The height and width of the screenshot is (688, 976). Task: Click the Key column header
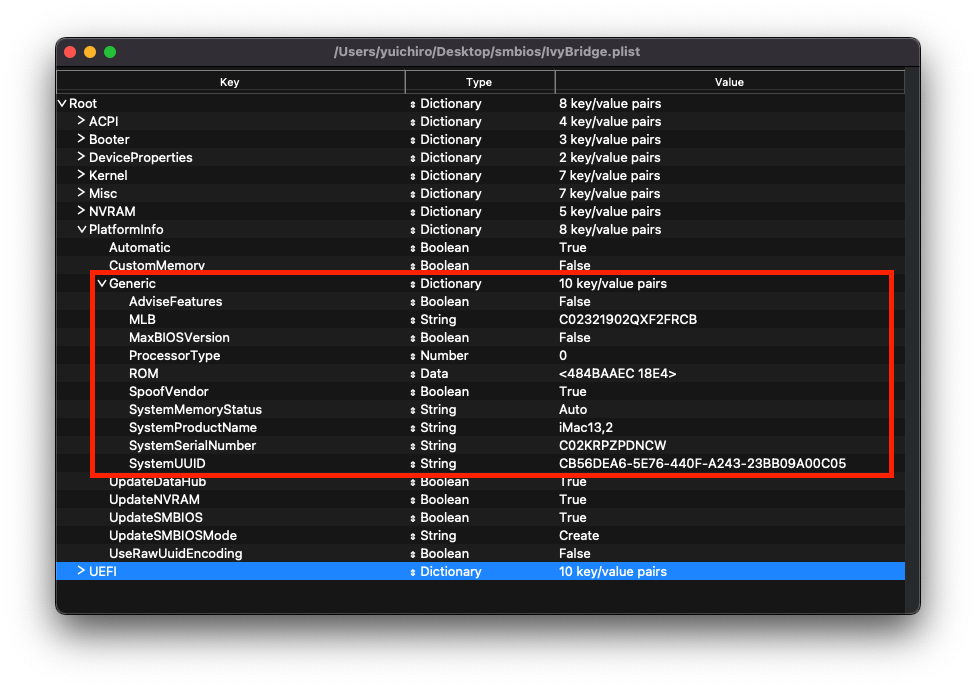point(230,82)
